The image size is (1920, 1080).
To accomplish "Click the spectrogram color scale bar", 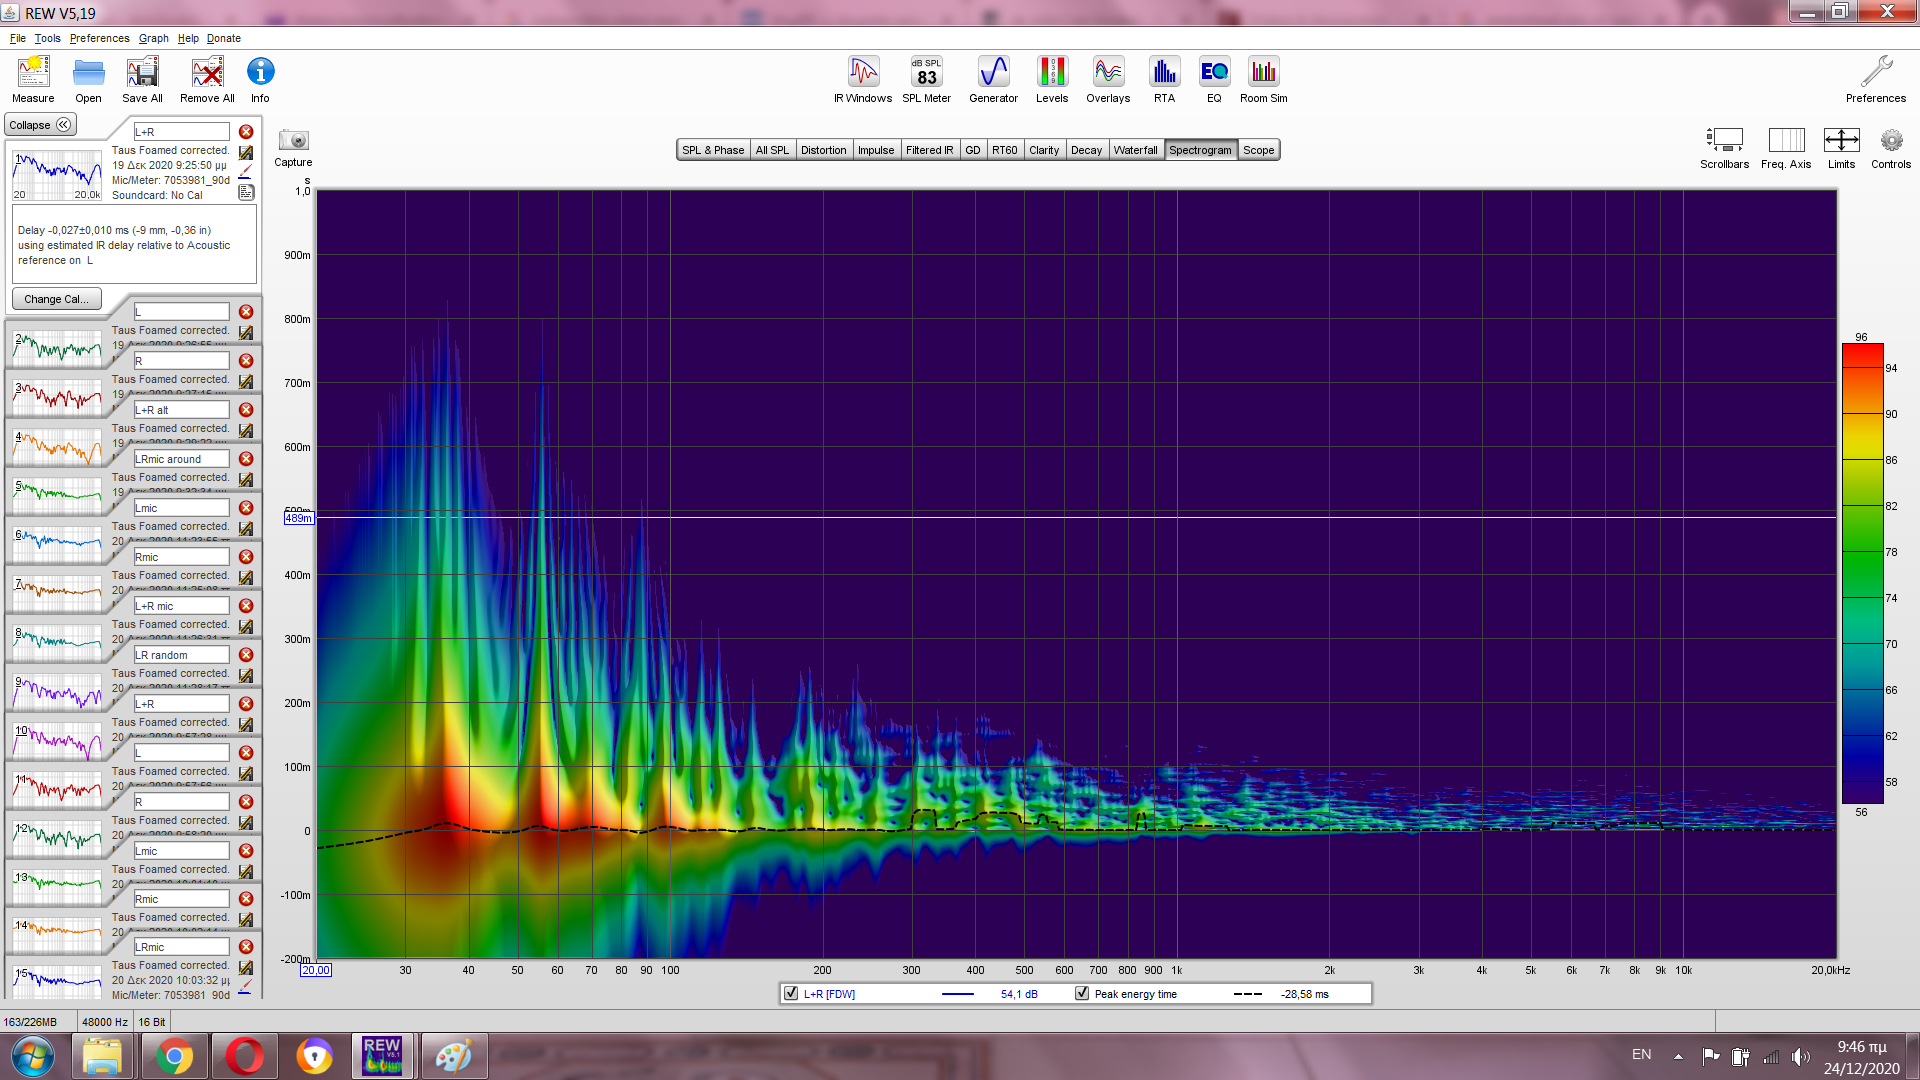I will 1862,573.
